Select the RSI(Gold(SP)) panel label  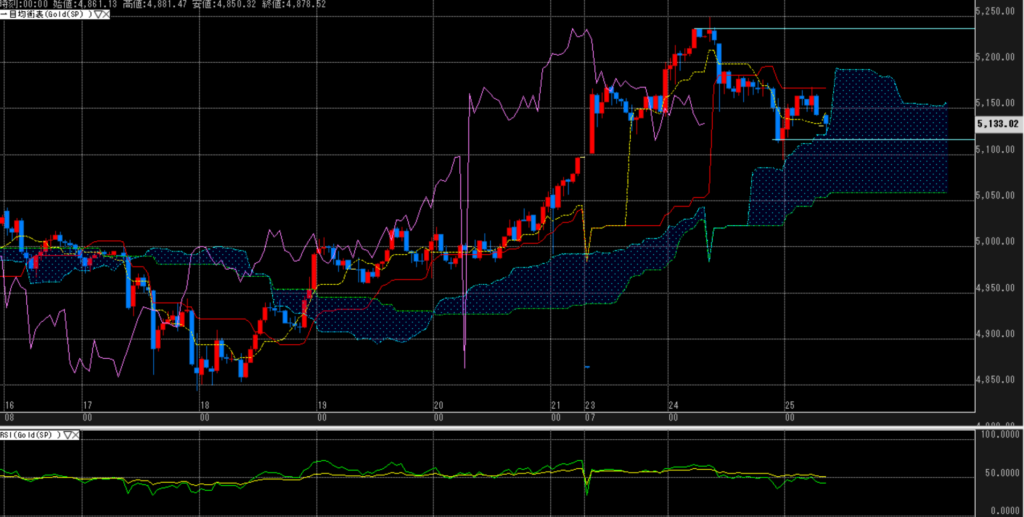click(x=28, y=435)
